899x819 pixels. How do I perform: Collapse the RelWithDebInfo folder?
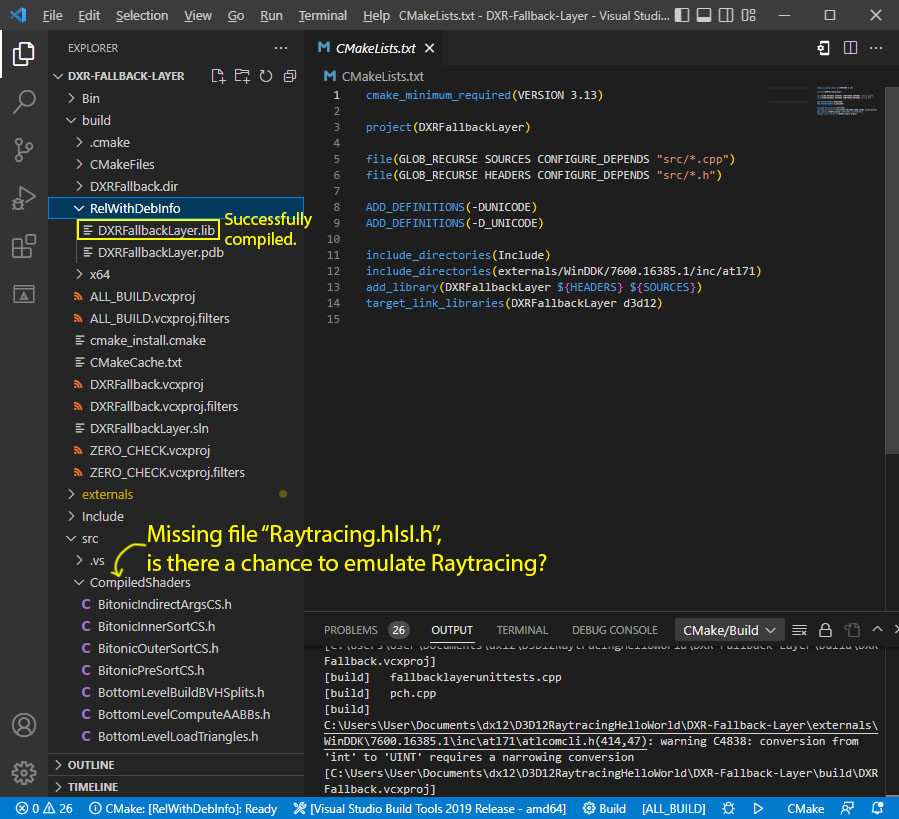pyautogui.click(x=176, y=208)
